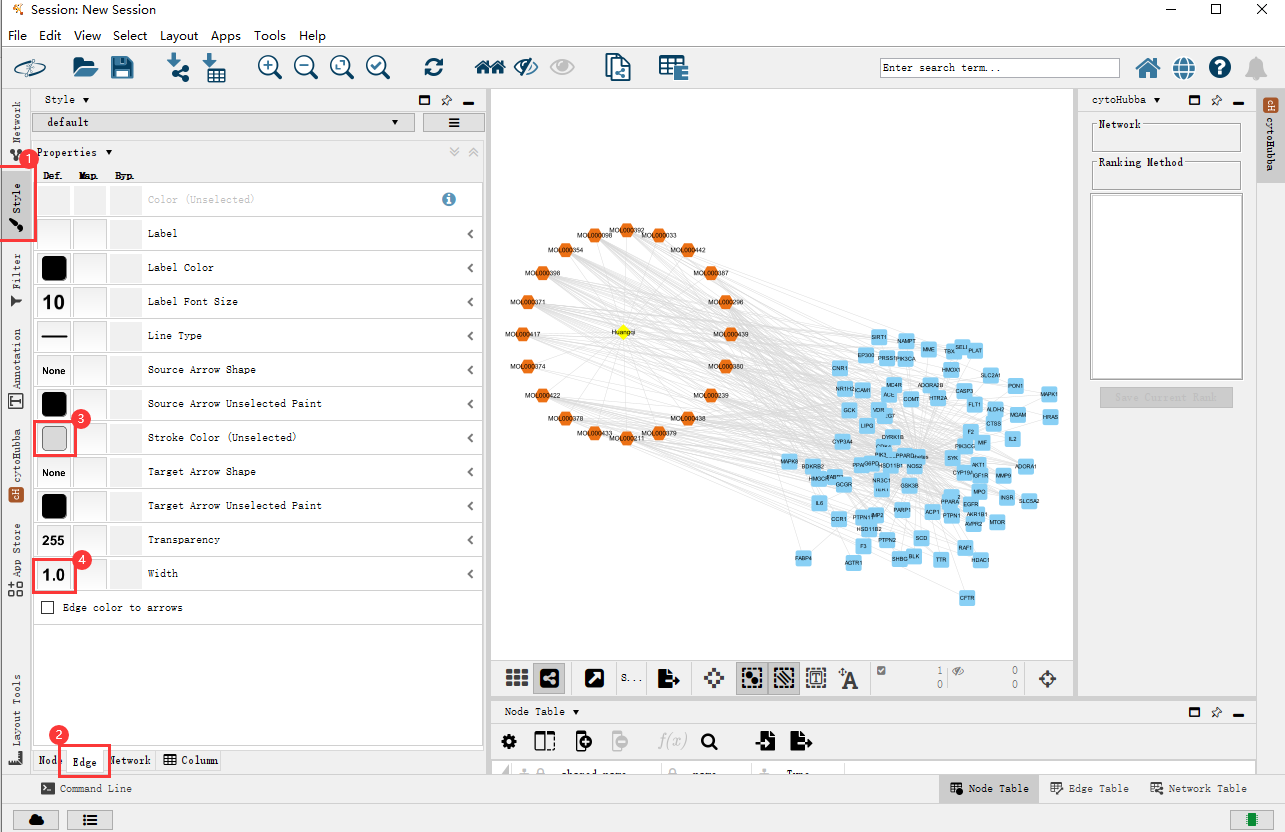Click the green memory status indicator

[x=1250, y=819]
